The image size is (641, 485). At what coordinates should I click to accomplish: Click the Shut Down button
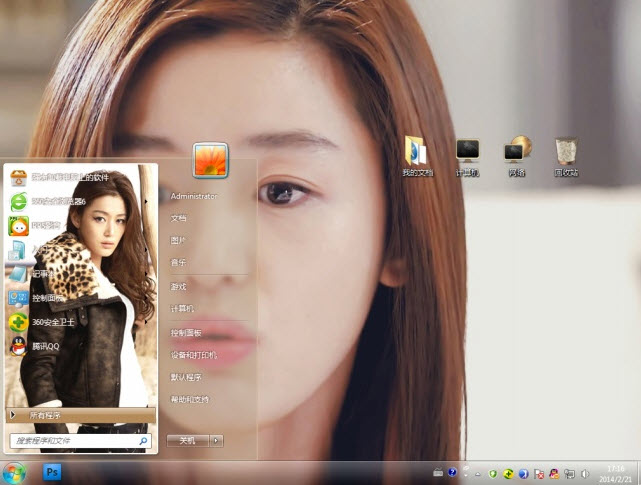coord(187,440)
